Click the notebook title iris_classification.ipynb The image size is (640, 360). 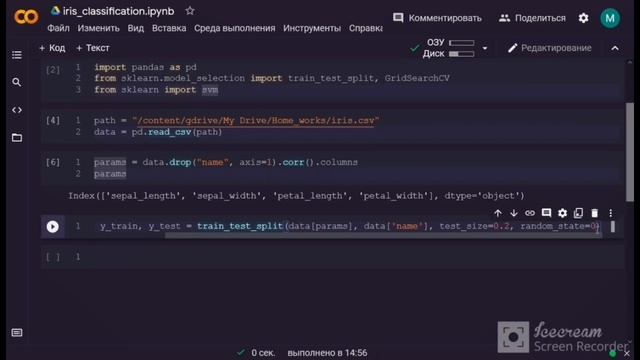click(x=118, y=11)
